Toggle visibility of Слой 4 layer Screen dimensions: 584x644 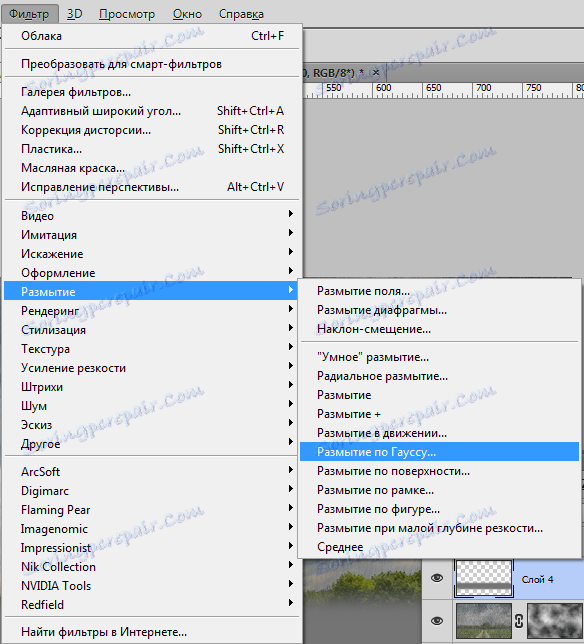[437, 578]
